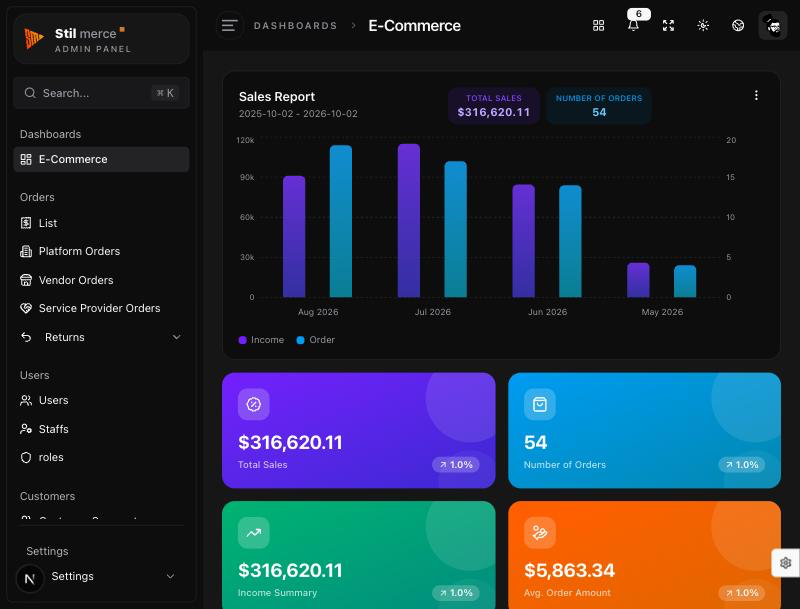Open the user avatar profile menu
800x609 pixels.
click(x=772, y=26)
